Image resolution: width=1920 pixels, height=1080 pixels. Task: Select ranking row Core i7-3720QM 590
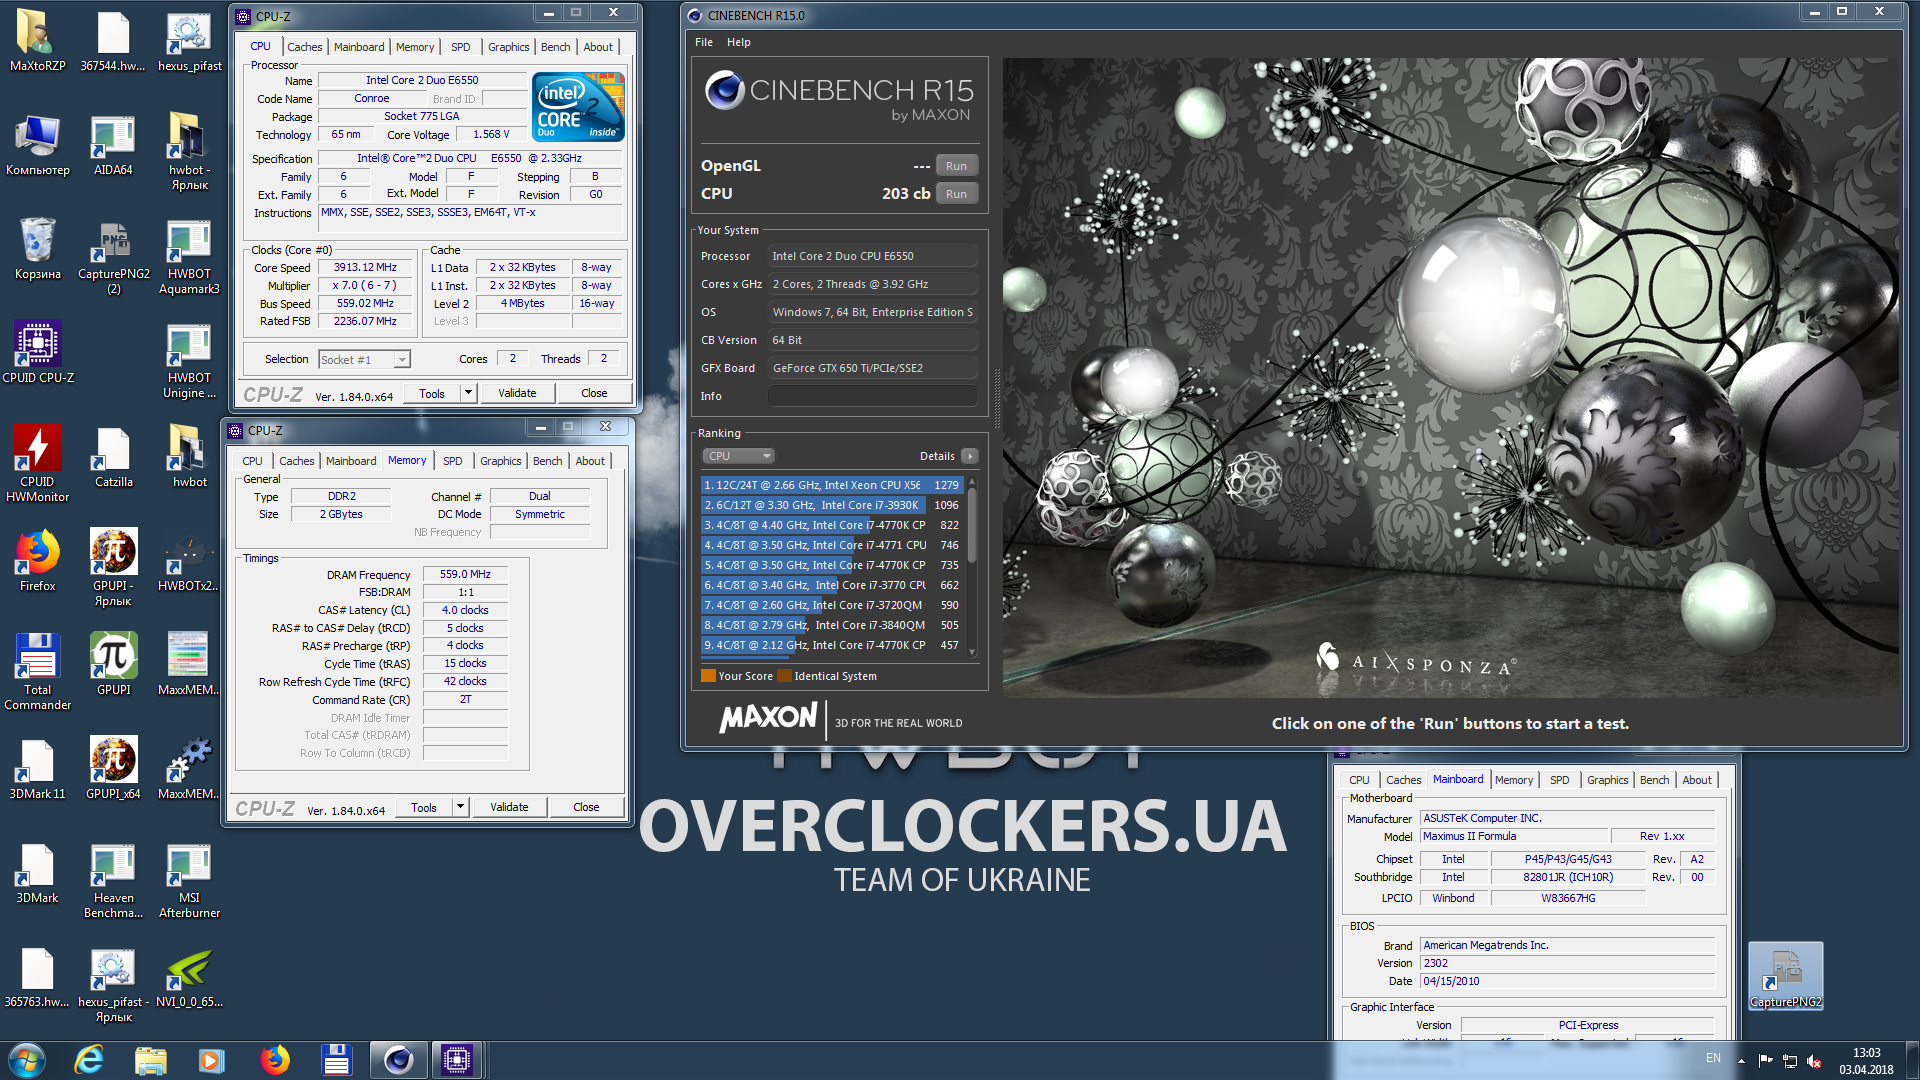point(832,605)
